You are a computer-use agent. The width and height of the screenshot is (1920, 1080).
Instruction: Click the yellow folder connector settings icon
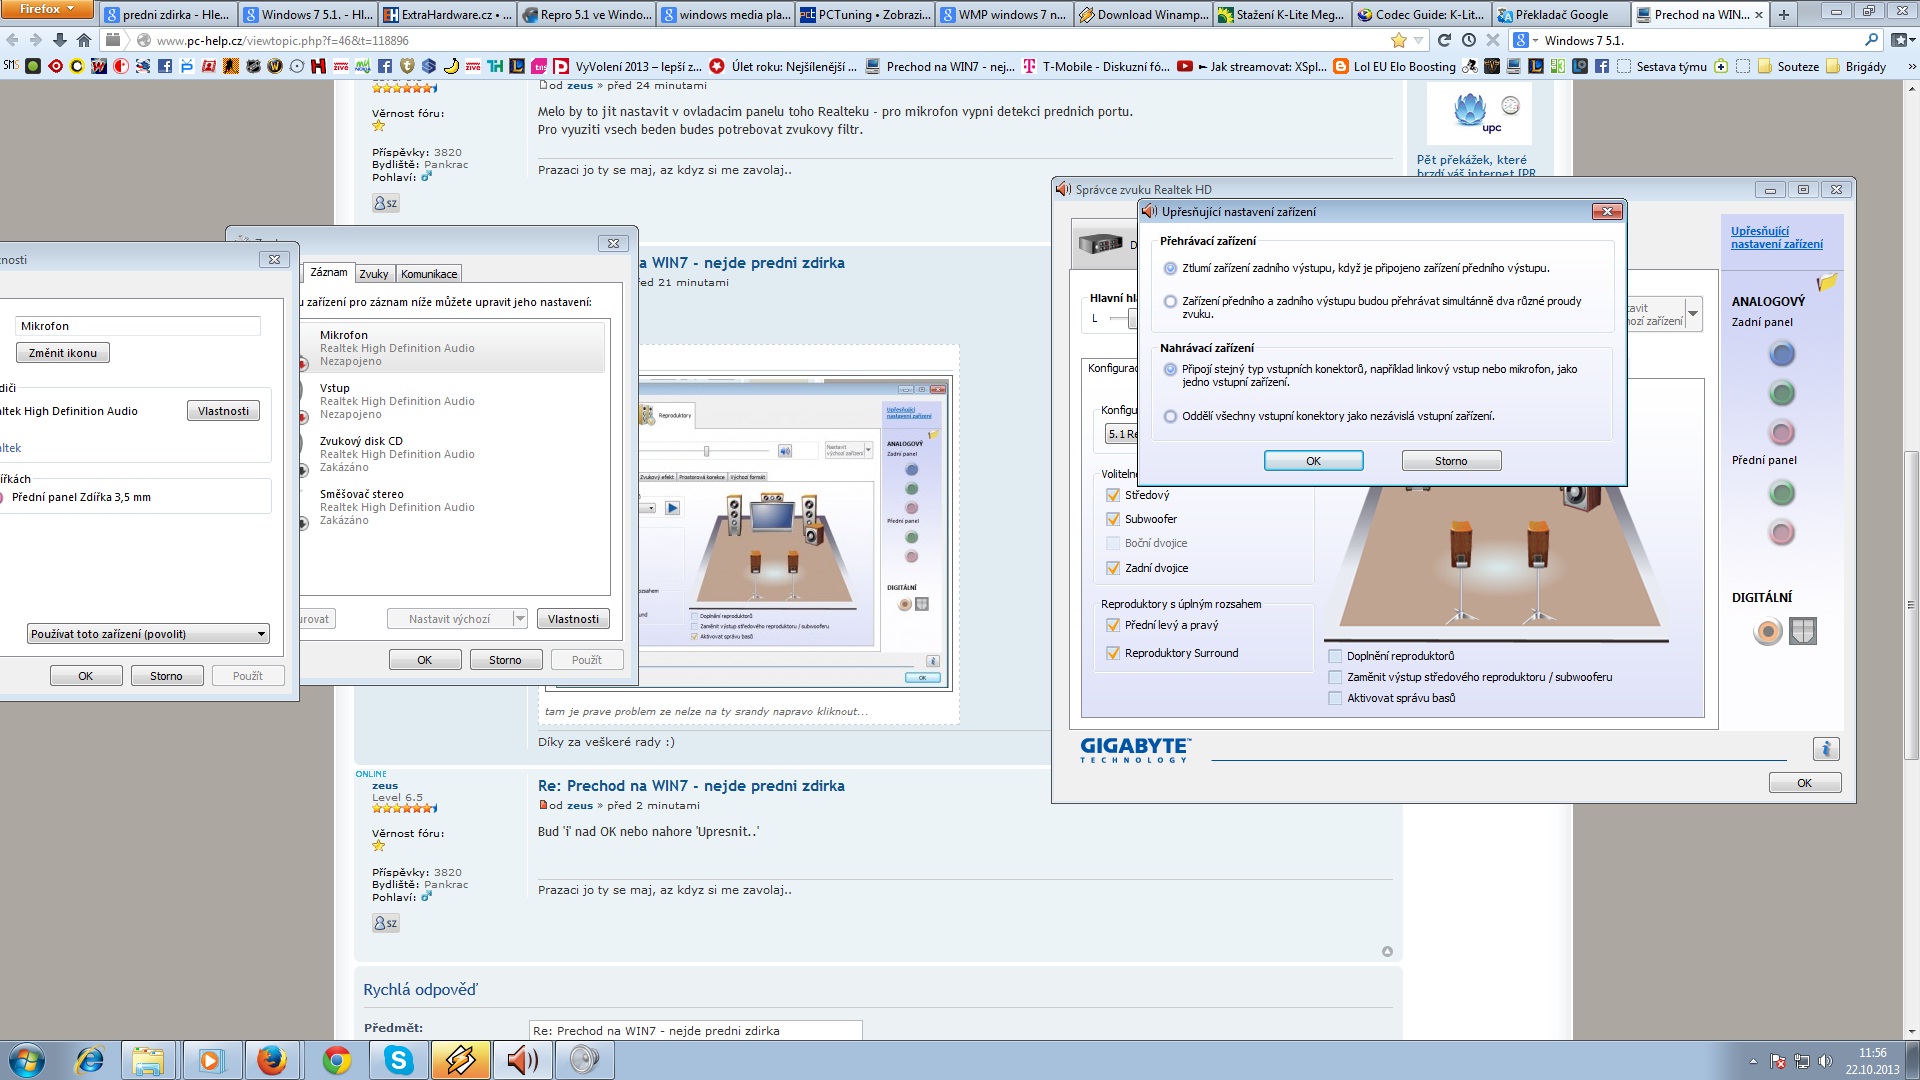tap(1827, 282)
